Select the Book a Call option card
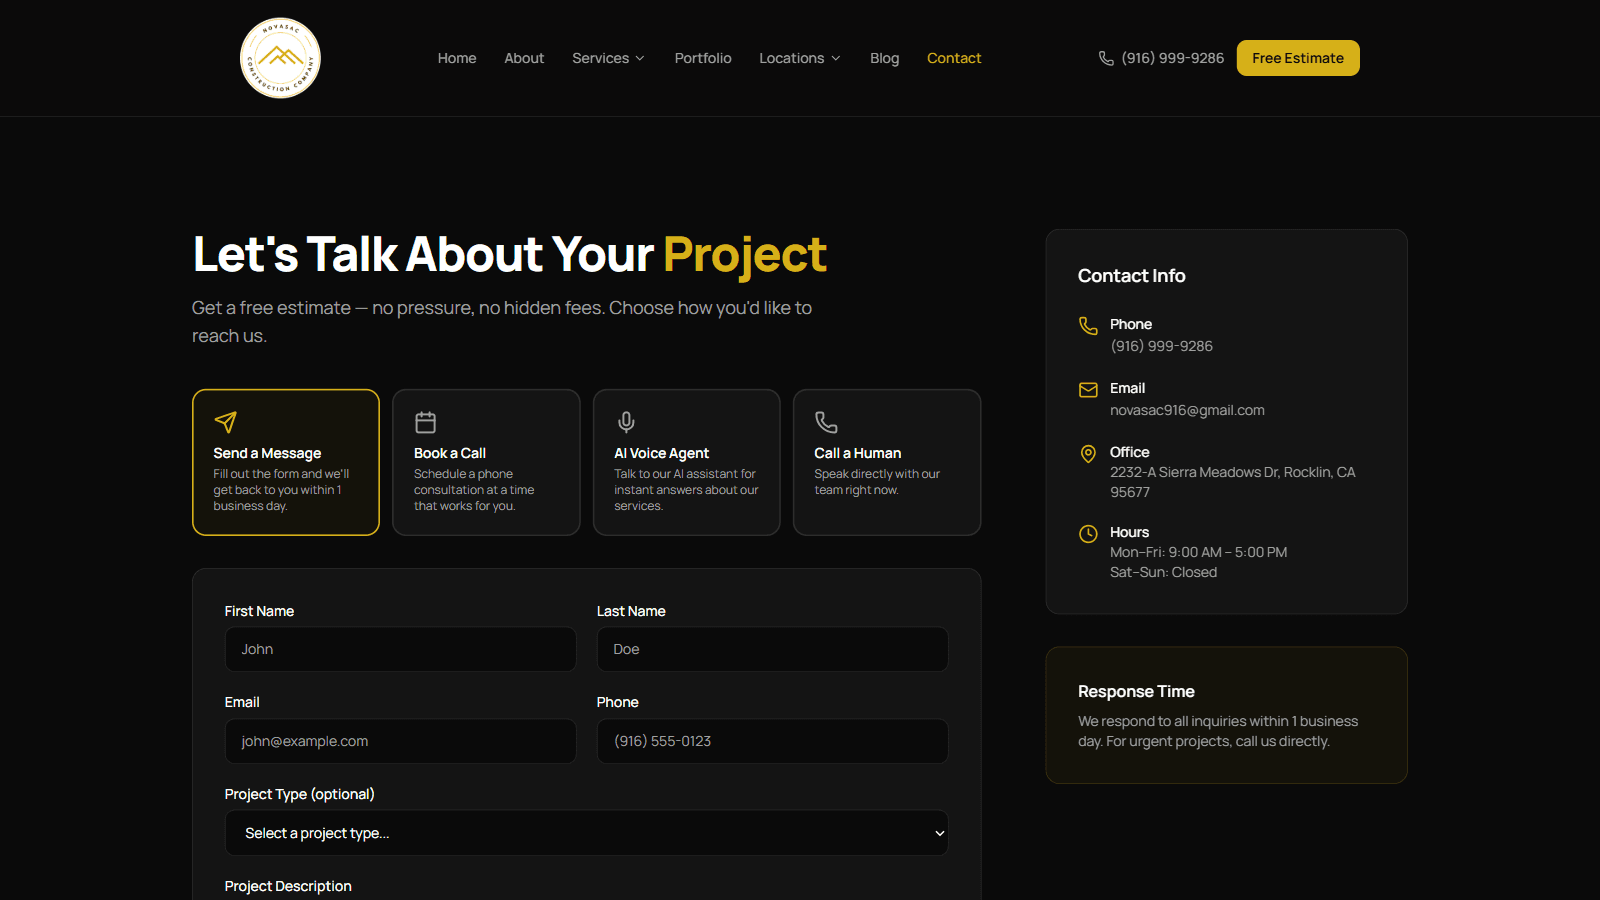The height and width of the screenshot is (900, 1600). (486, 462)
